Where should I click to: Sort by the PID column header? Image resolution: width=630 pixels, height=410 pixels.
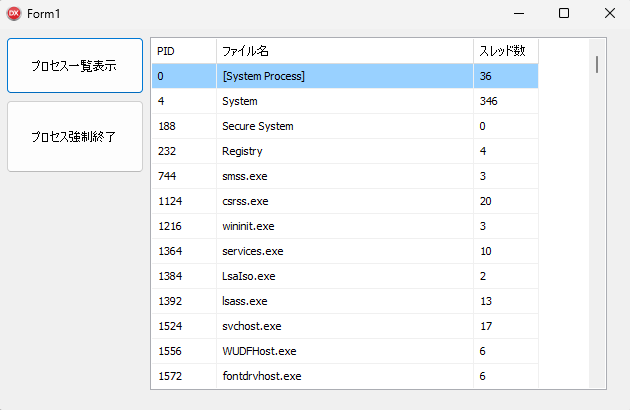(183, 51)
